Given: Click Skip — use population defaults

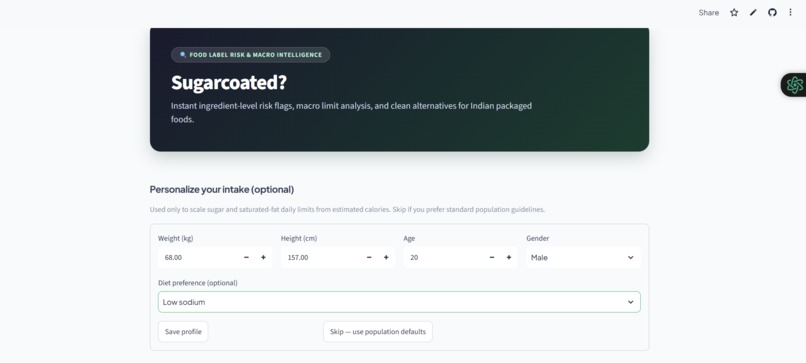Looking at the screenshot, I should [x=378, y=332].
